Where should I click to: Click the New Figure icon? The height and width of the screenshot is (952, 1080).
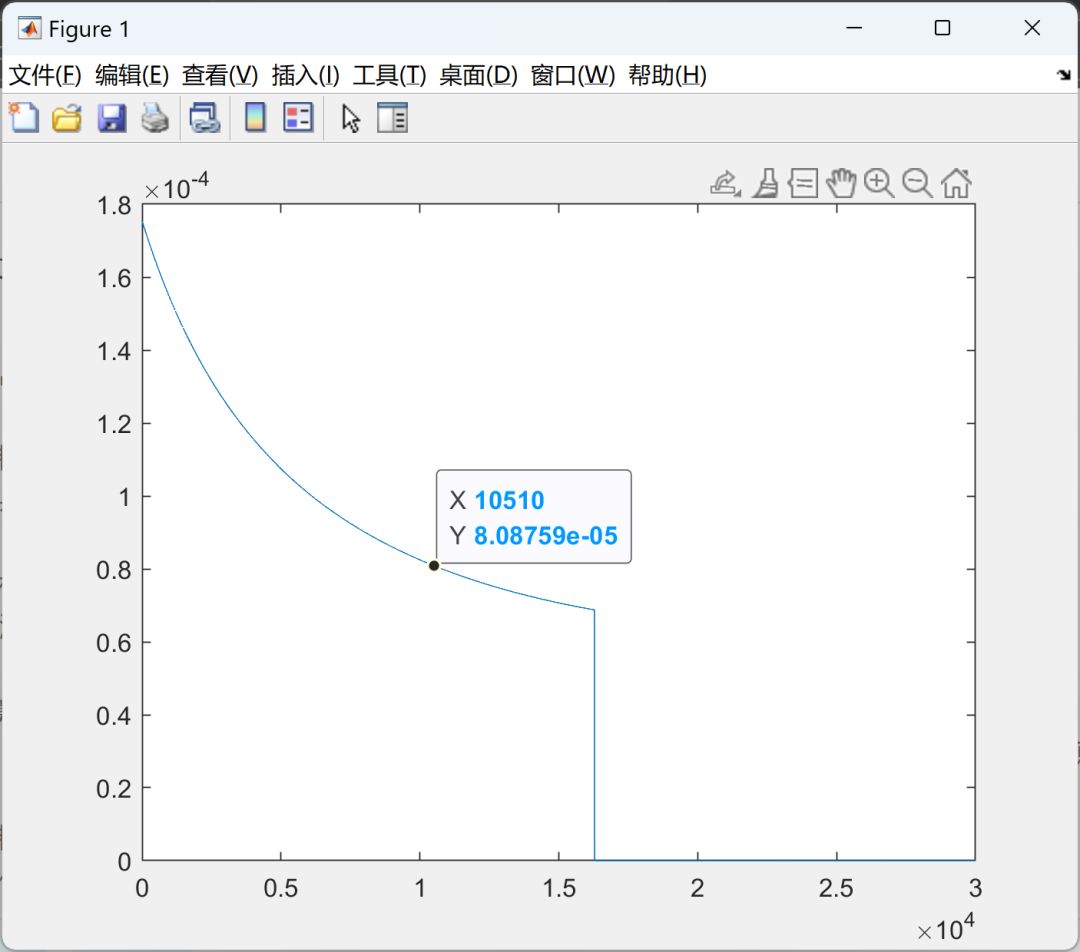coord(24,118)
